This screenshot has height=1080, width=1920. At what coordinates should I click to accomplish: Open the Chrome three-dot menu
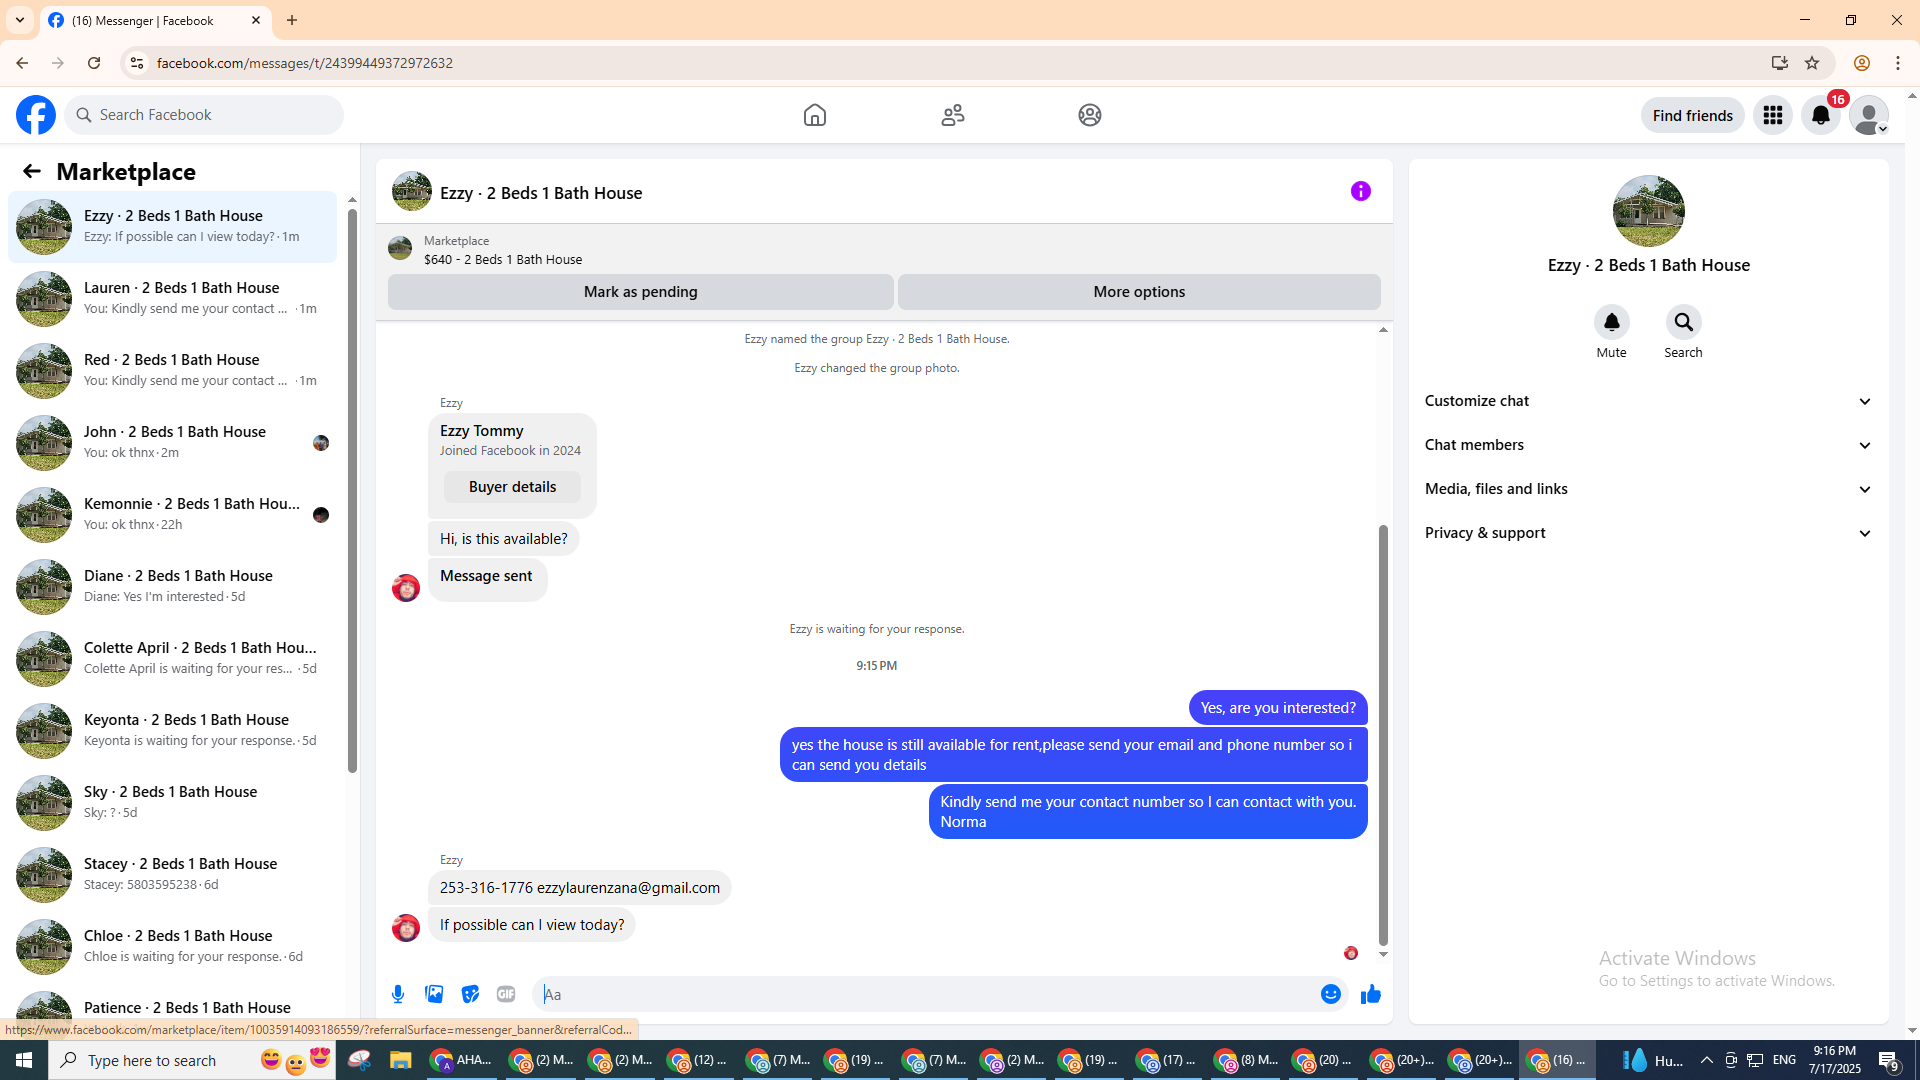click(1898, 63)
